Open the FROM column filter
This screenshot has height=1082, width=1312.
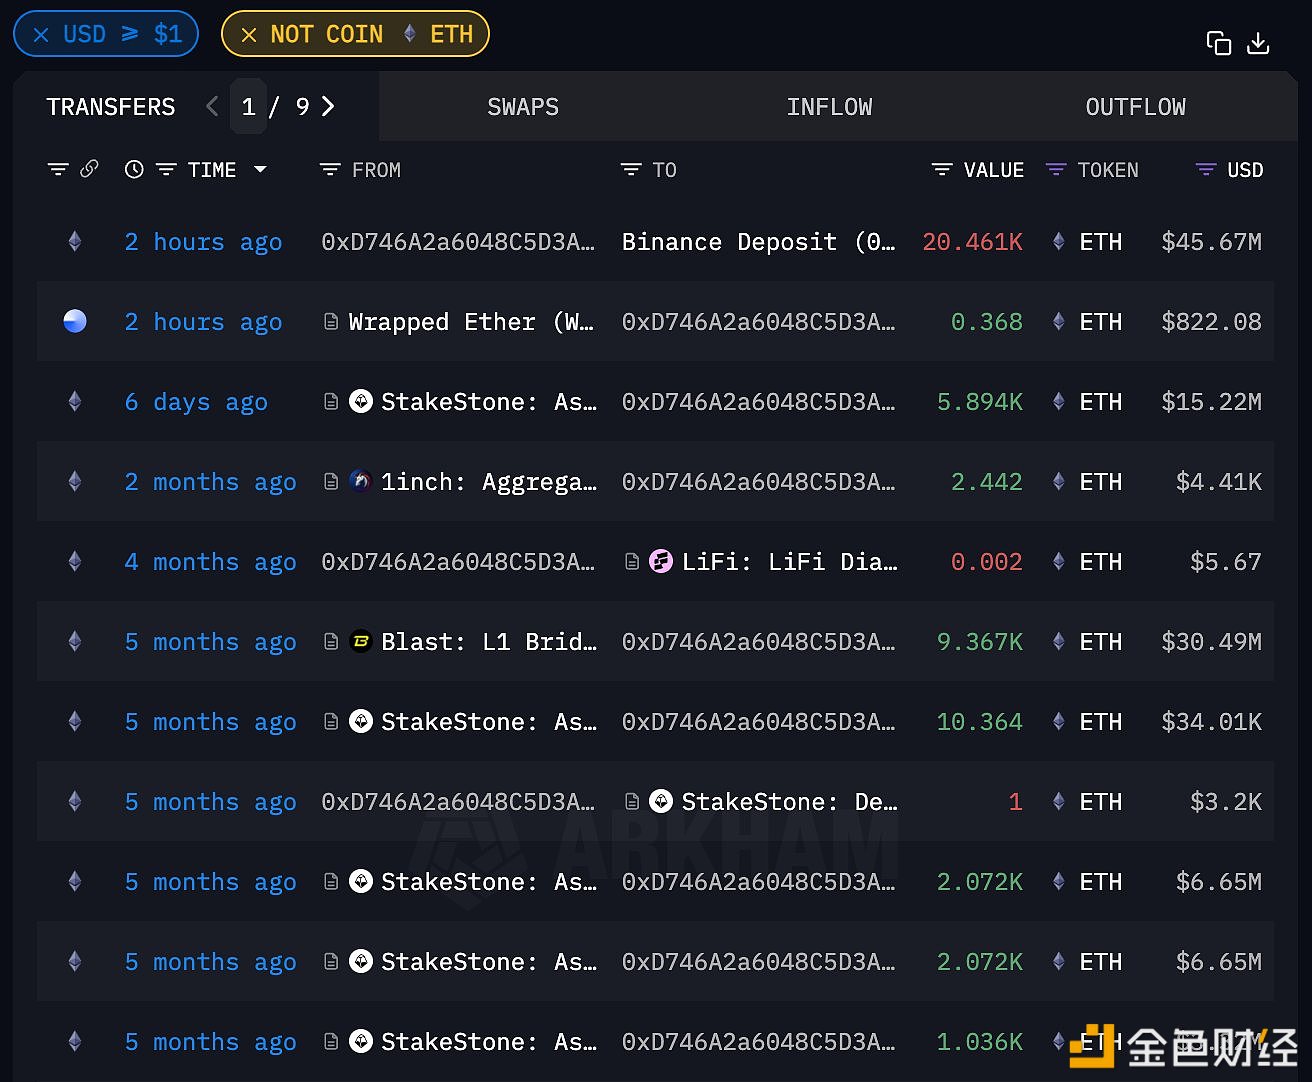[330, 170]
